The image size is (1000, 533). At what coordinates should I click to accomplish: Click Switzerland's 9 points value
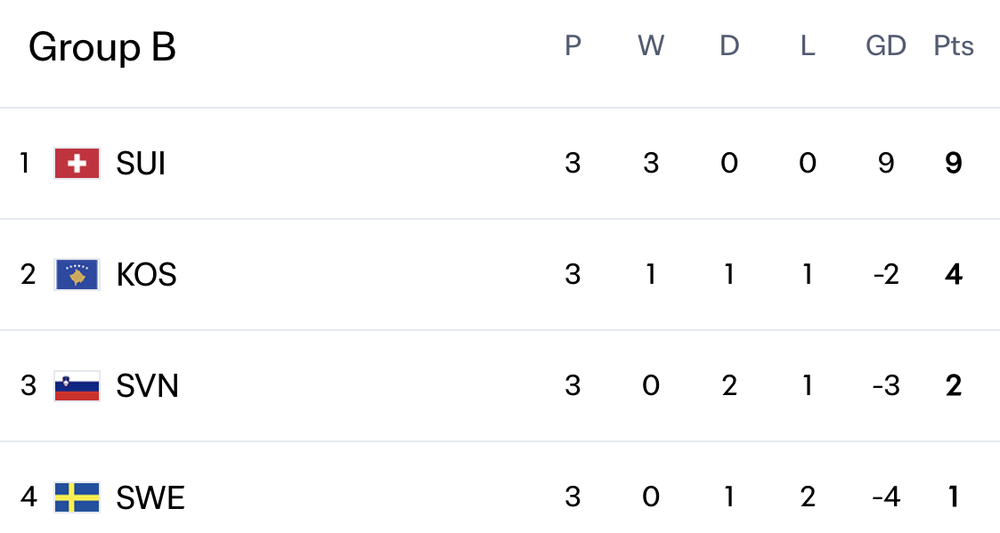(953, 163)
